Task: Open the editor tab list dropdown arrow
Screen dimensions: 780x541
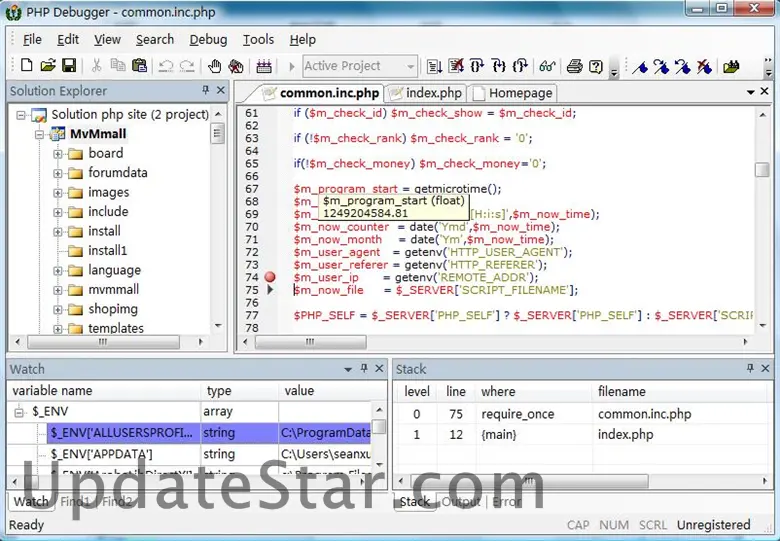Action: pos(751,92)
